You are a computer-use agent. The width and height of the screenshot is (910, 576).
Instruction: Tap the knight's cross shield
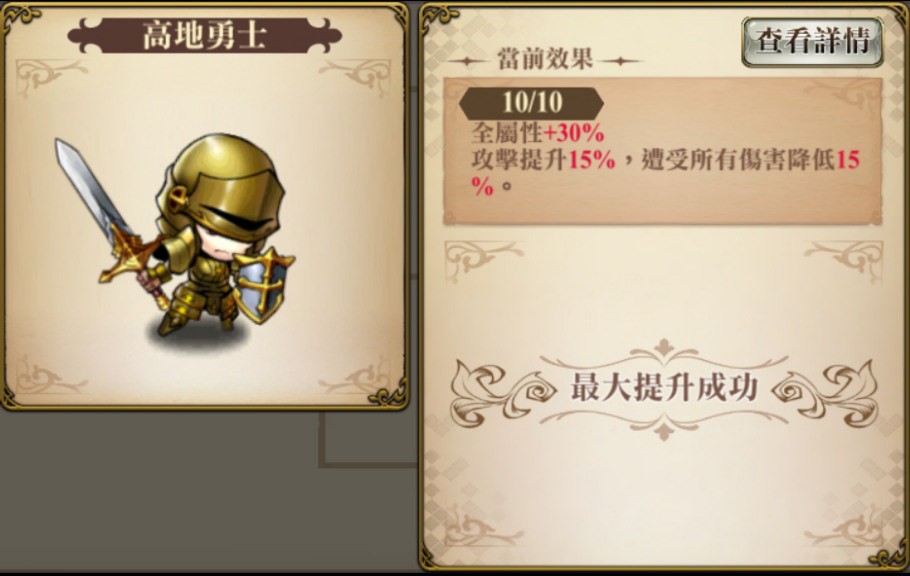click(x=263, y=285)
